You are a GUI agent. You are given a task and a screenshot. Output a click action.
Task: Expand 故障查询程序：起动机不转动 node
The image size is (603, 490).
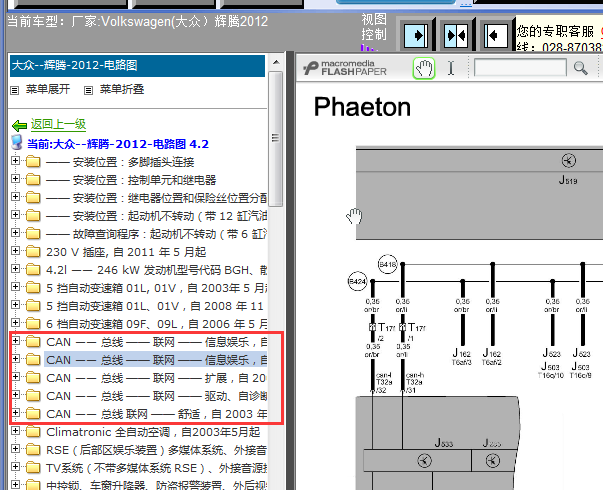[15, 232]
